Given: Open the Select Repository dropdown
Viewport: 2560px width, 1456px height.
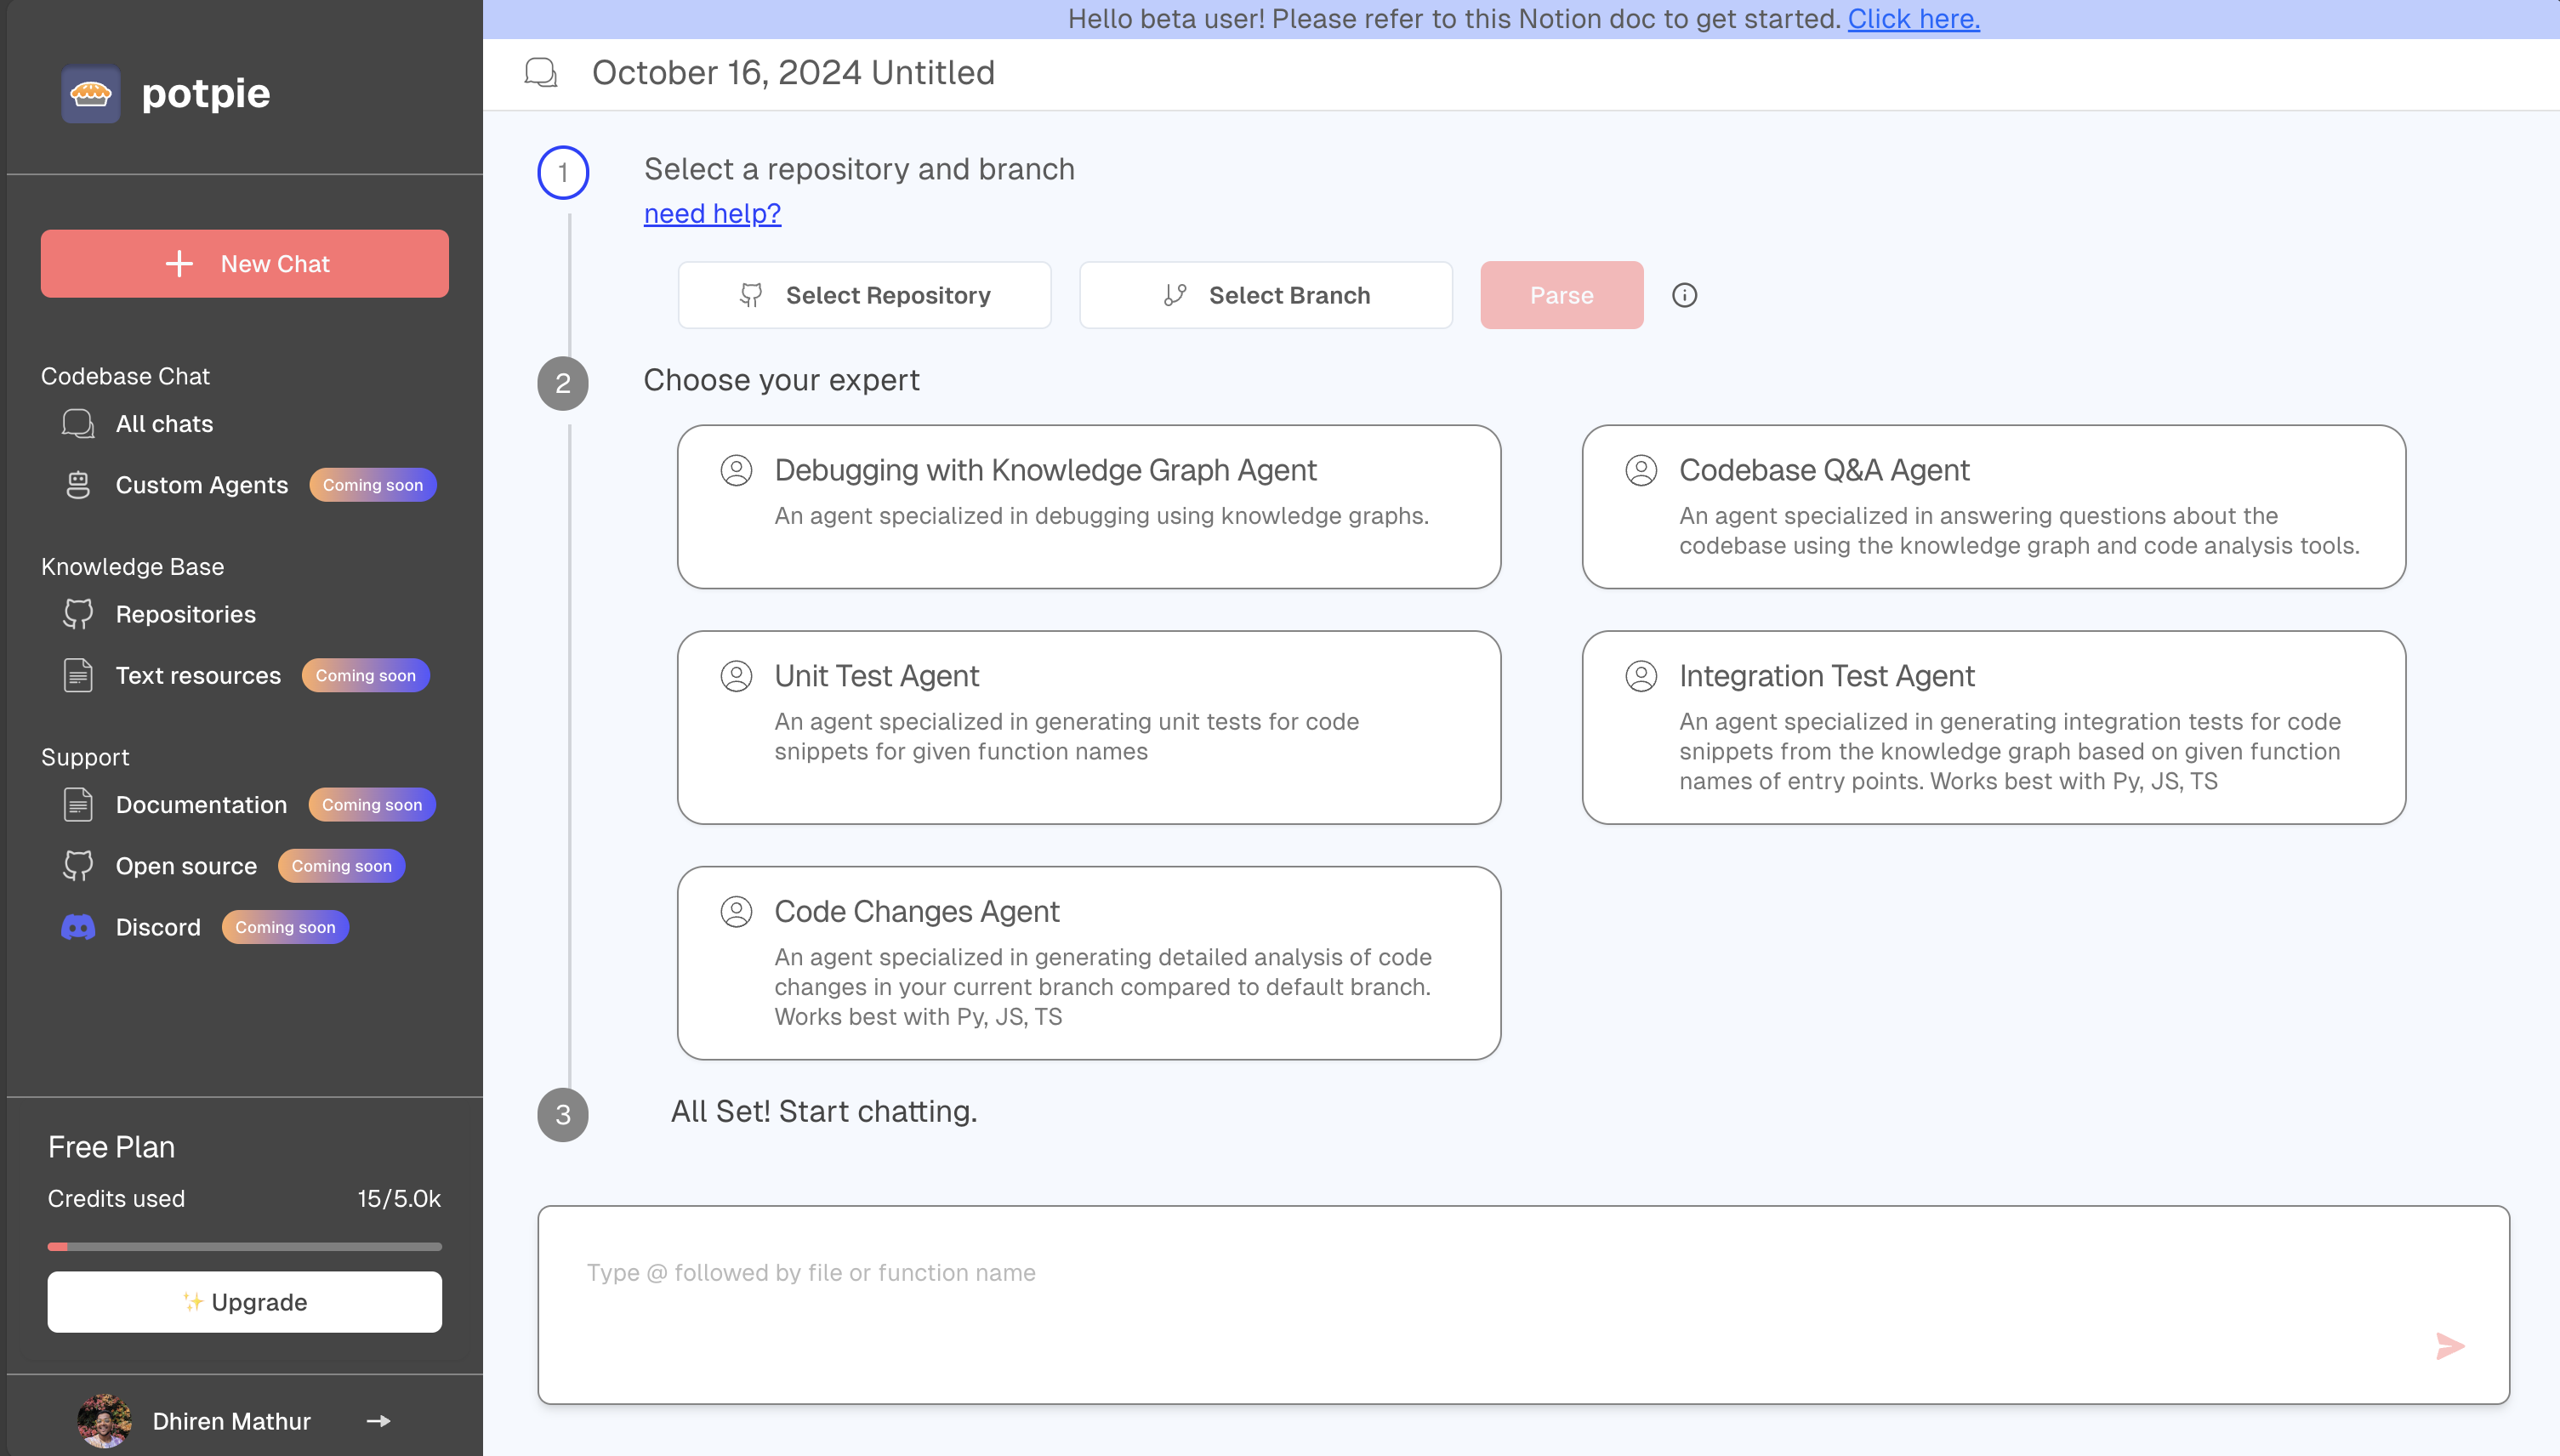Looking at the screenshot, I should point(864,295).
